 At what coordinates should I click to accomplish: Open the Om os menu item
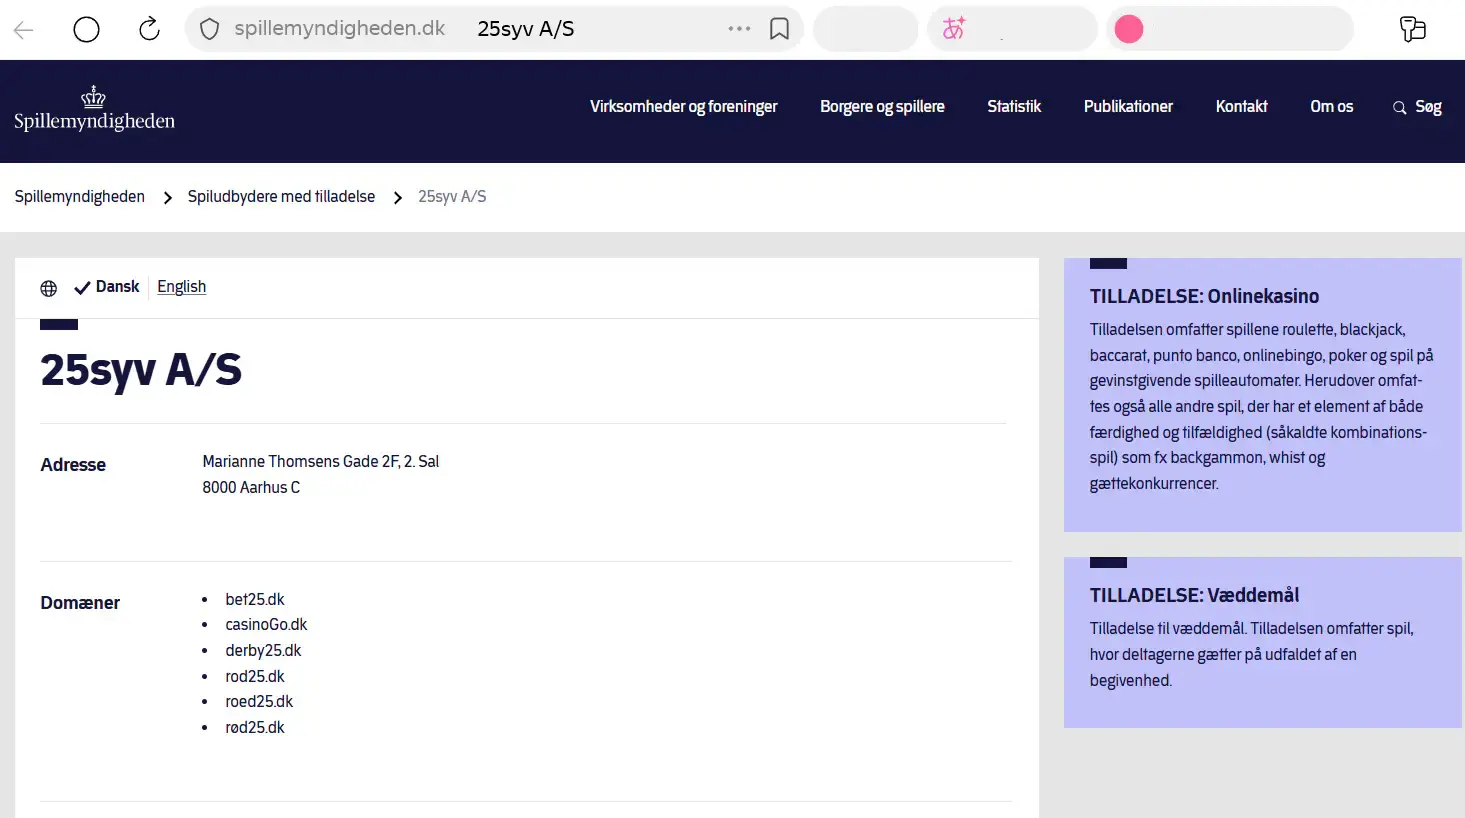[x=1331, y=107]
